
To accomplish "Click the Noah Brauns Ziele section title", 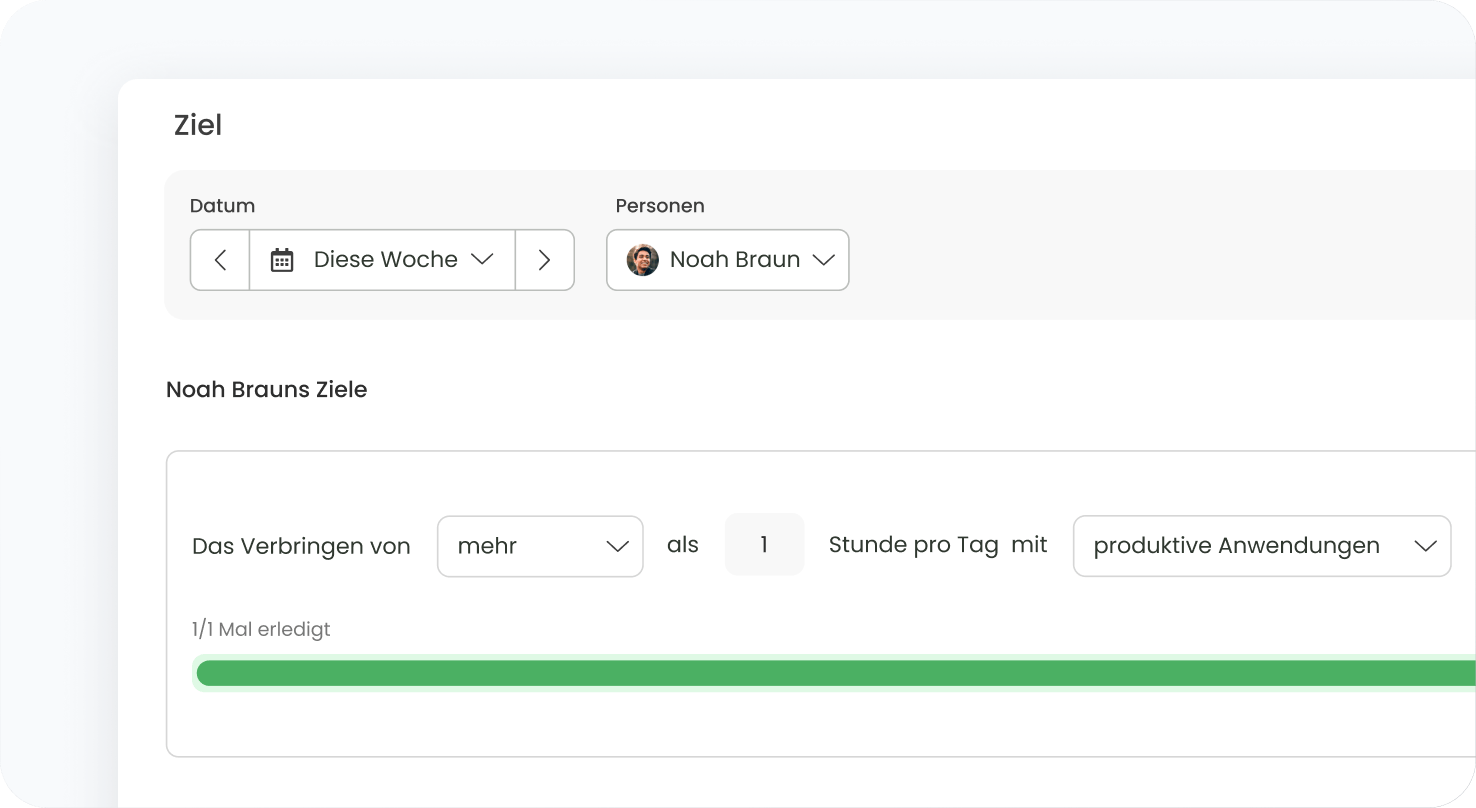I will point(266,390).
